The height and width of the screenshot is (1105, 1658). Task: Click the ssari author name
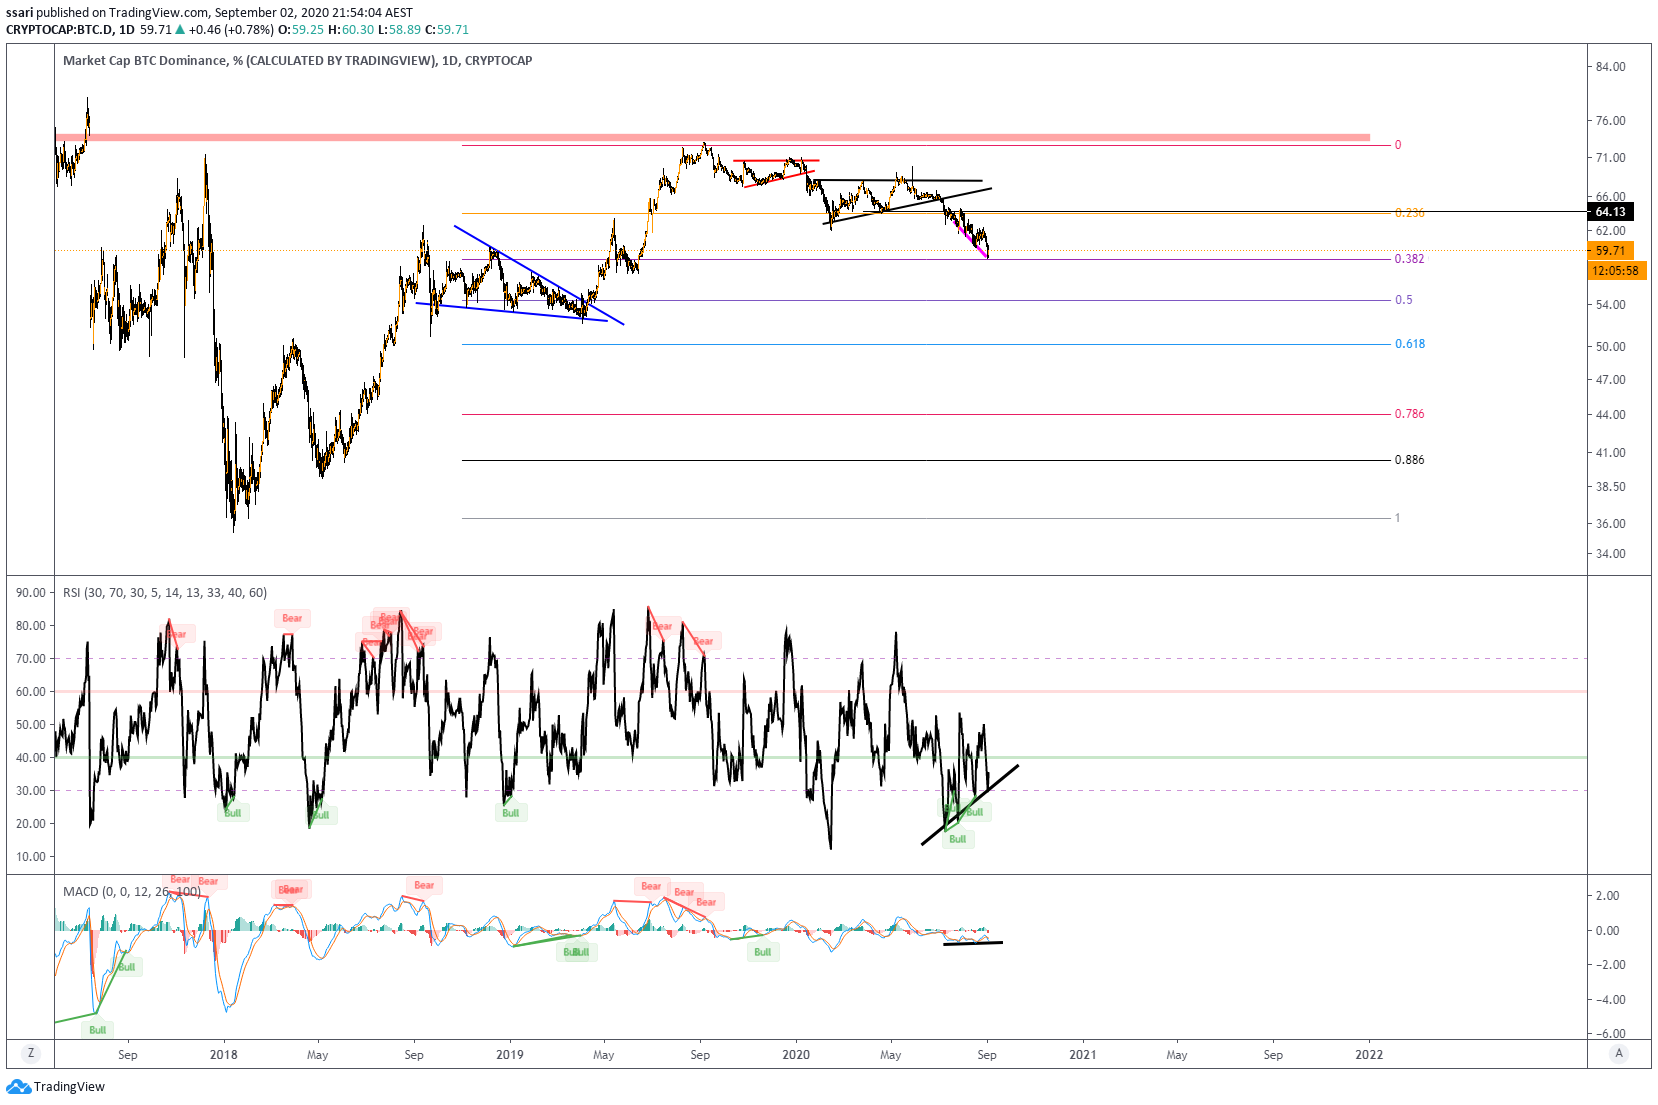[x=19, y=13]
